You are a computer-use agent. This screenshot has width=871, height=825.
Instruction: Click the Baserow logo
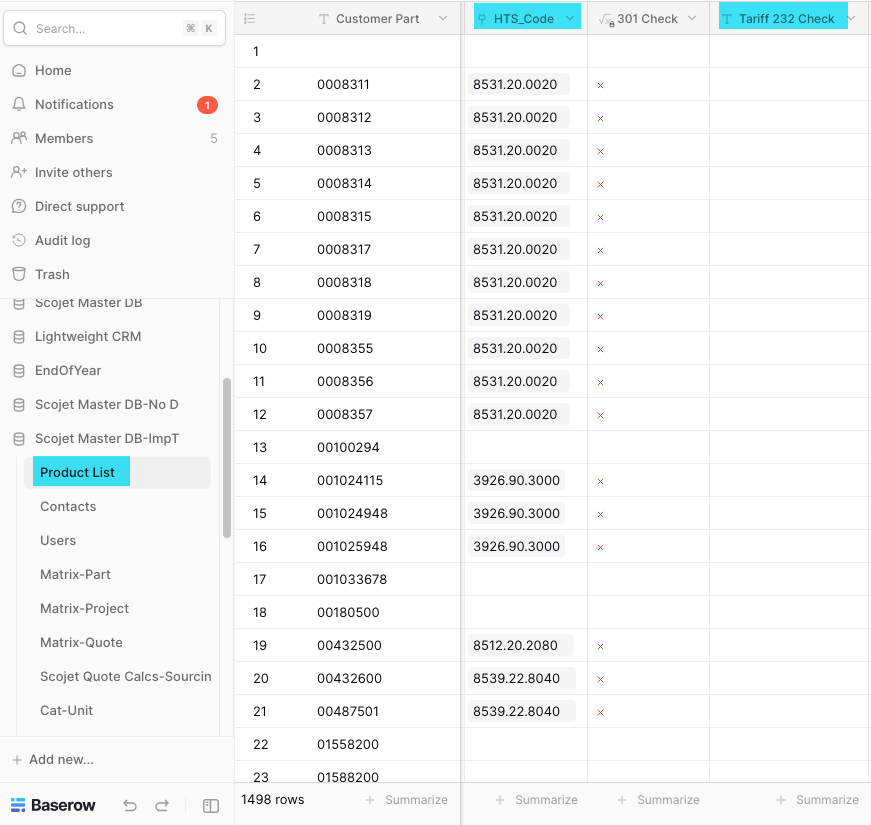(54, 806)
